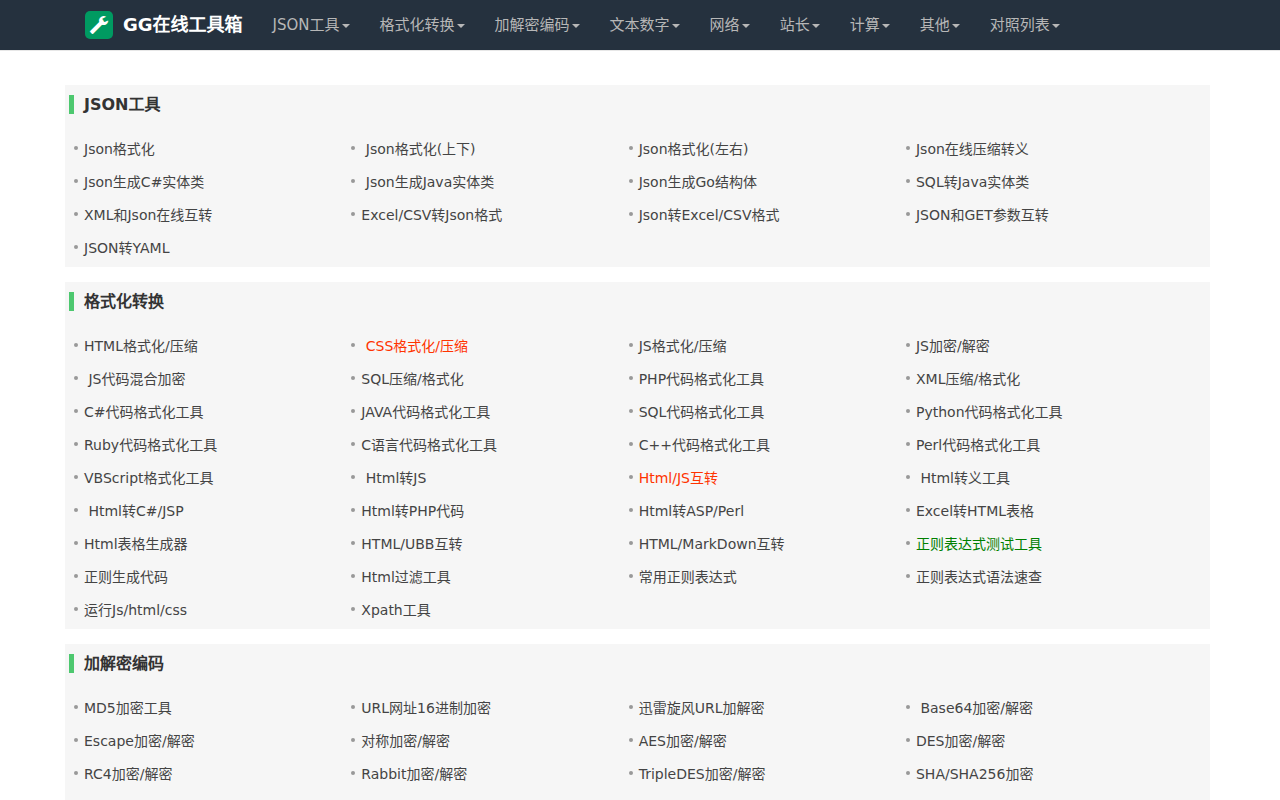1280x800 pixels.
Task: Open the Excel/CSV转Json格式 tool
Action: [432, 214]
